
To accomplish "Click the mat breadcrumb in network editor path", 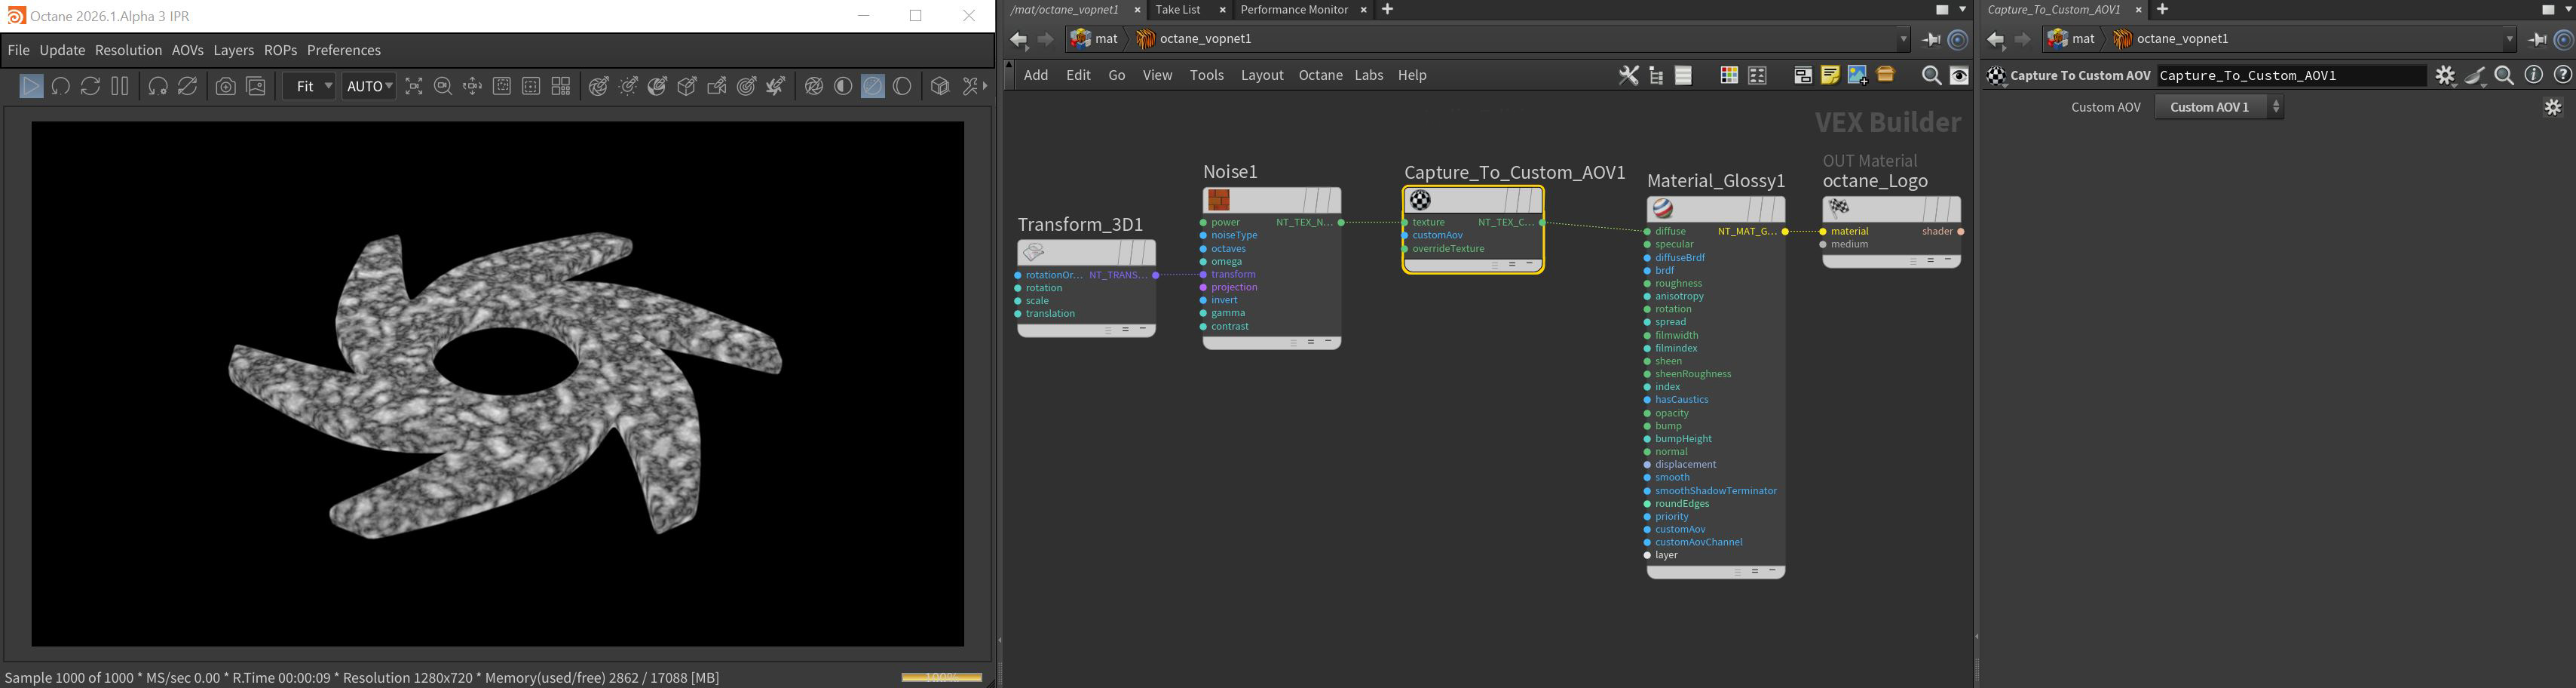I will click(x=1094, y=39).
